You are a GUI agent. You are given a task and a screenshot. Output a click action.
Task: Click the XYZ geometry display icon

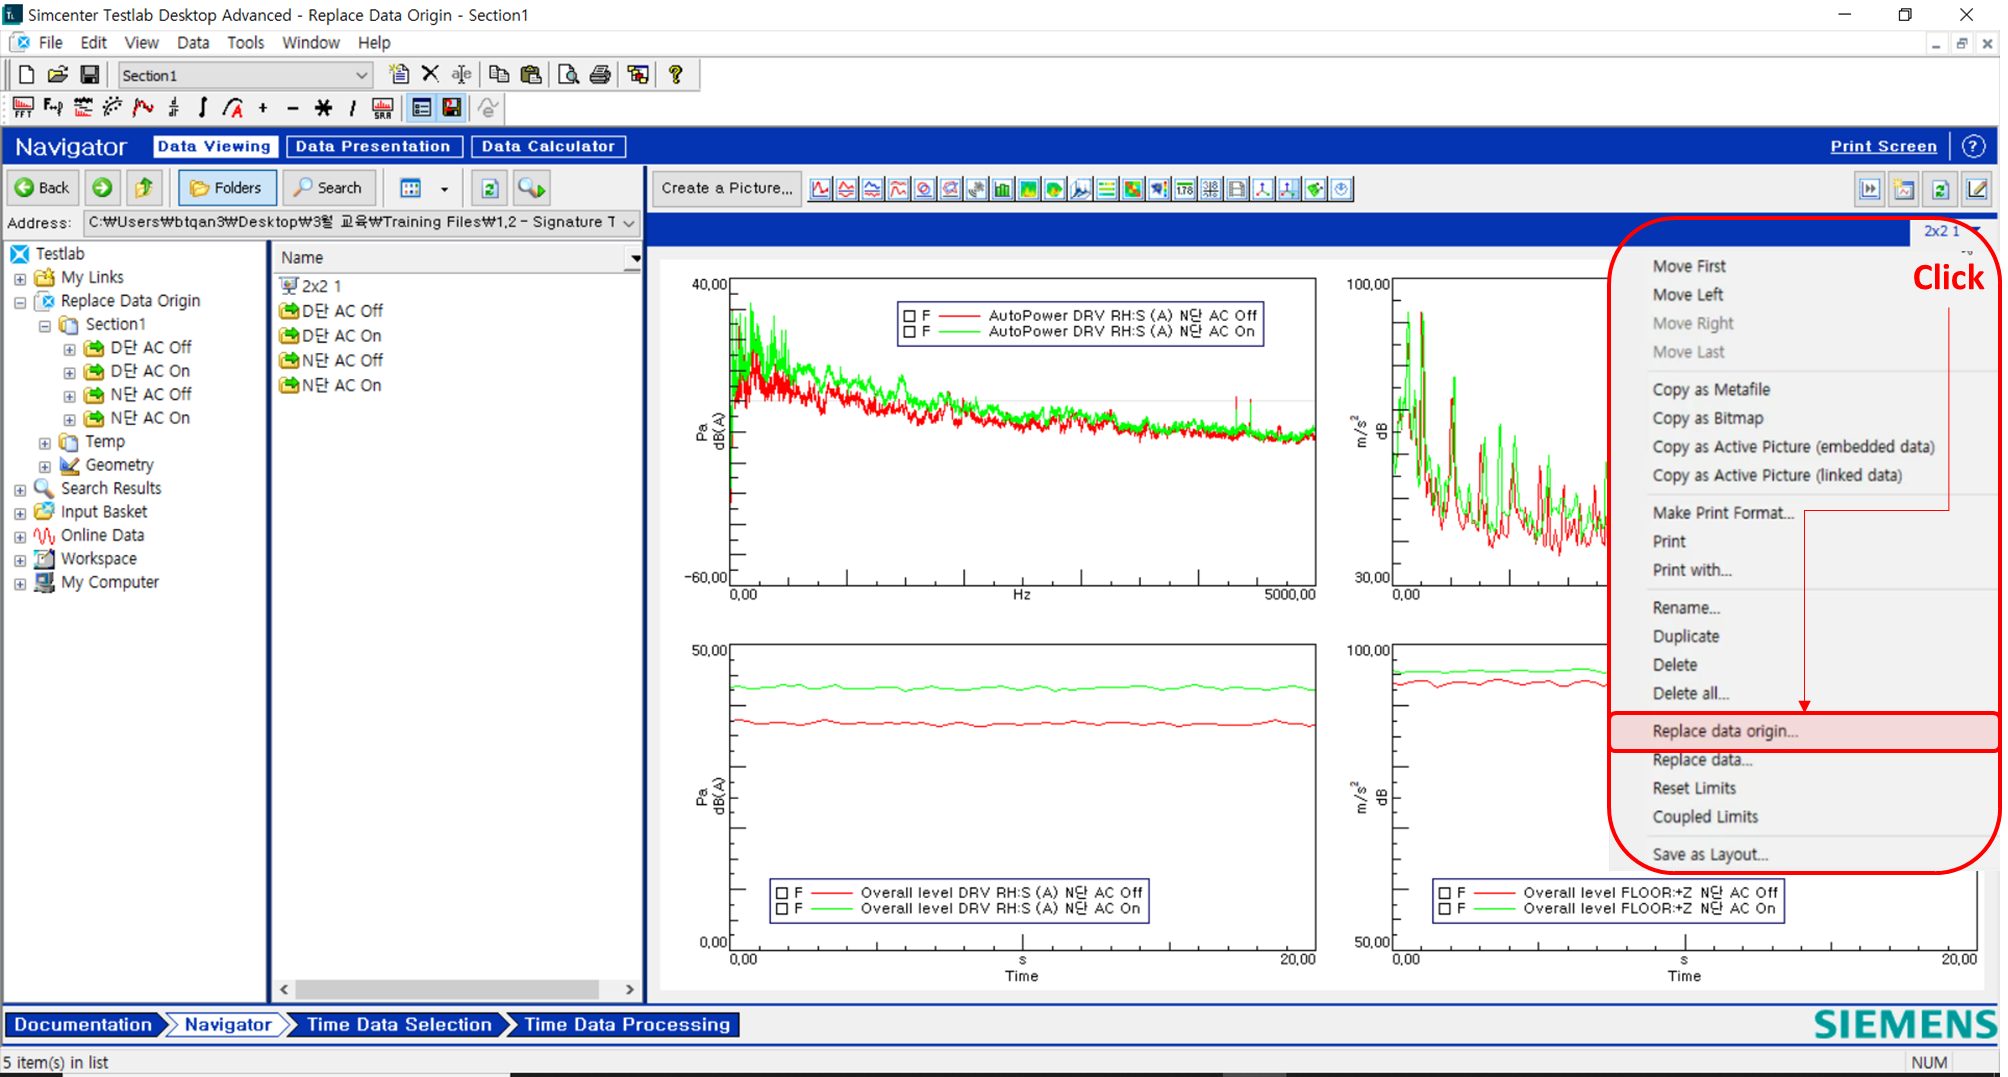[x=1263, y=189]
